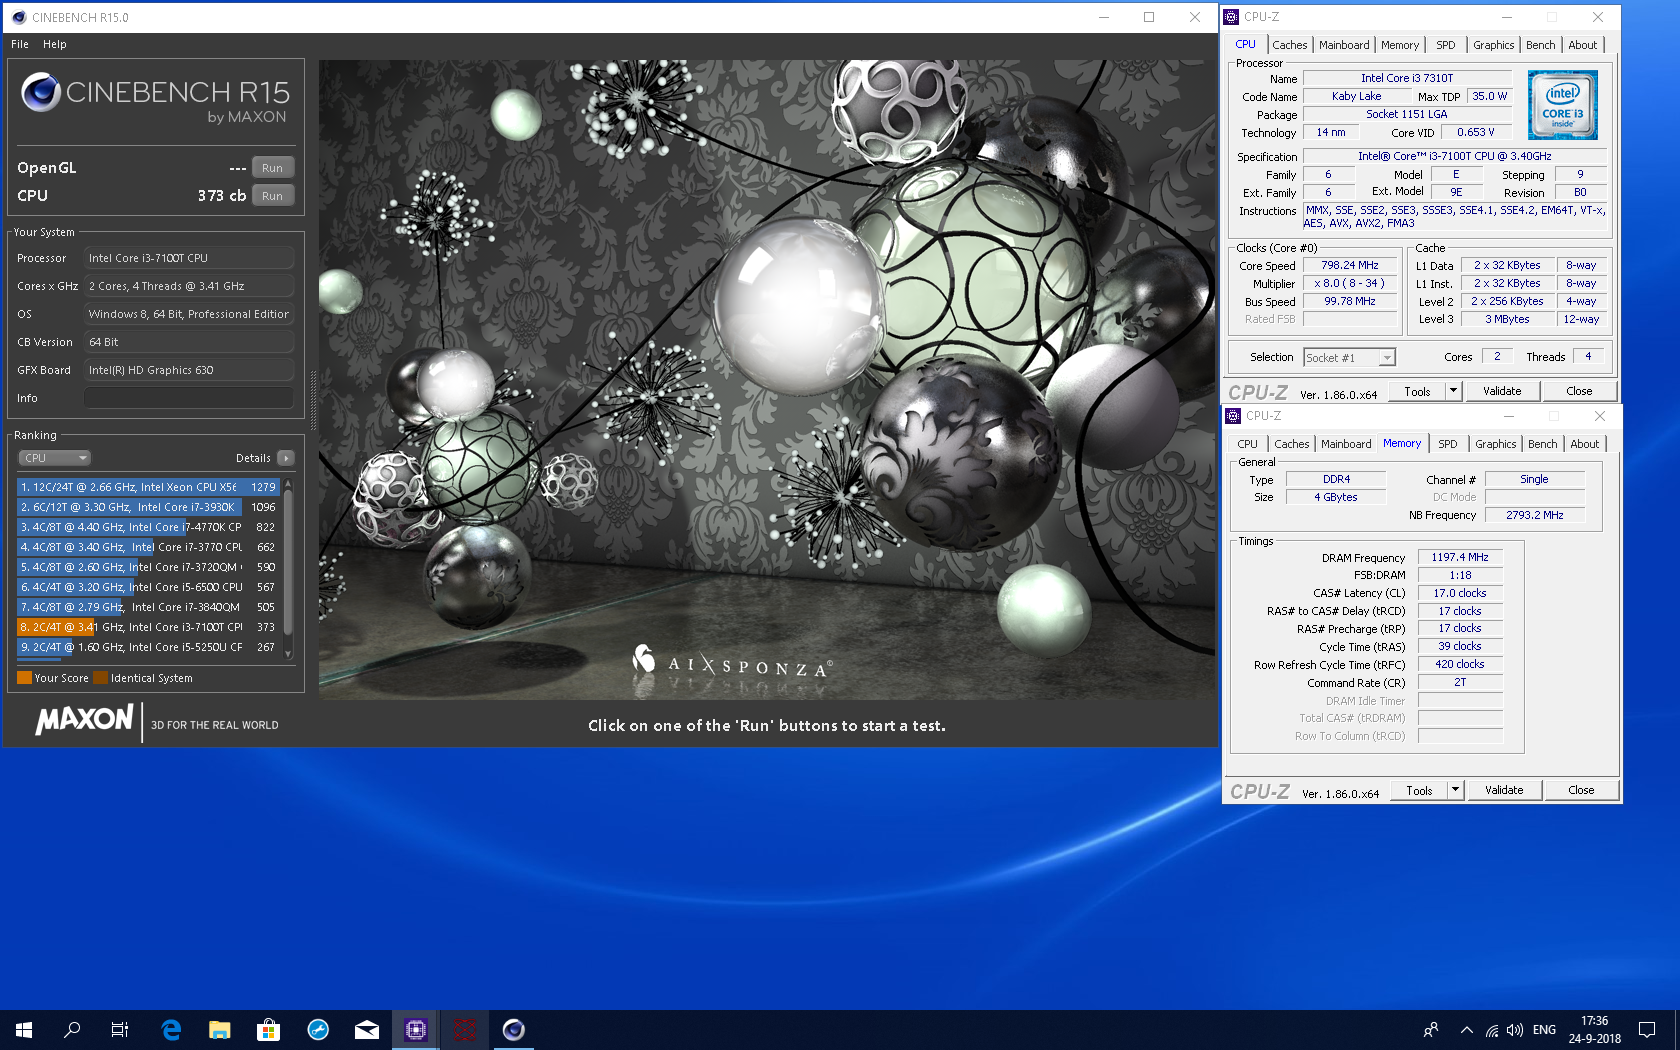Image resolution: width=1680 pixels, height=1050 pixels.
Task: Open Memory tab in top CPU-Z
Action: [x=1400, y=45]
